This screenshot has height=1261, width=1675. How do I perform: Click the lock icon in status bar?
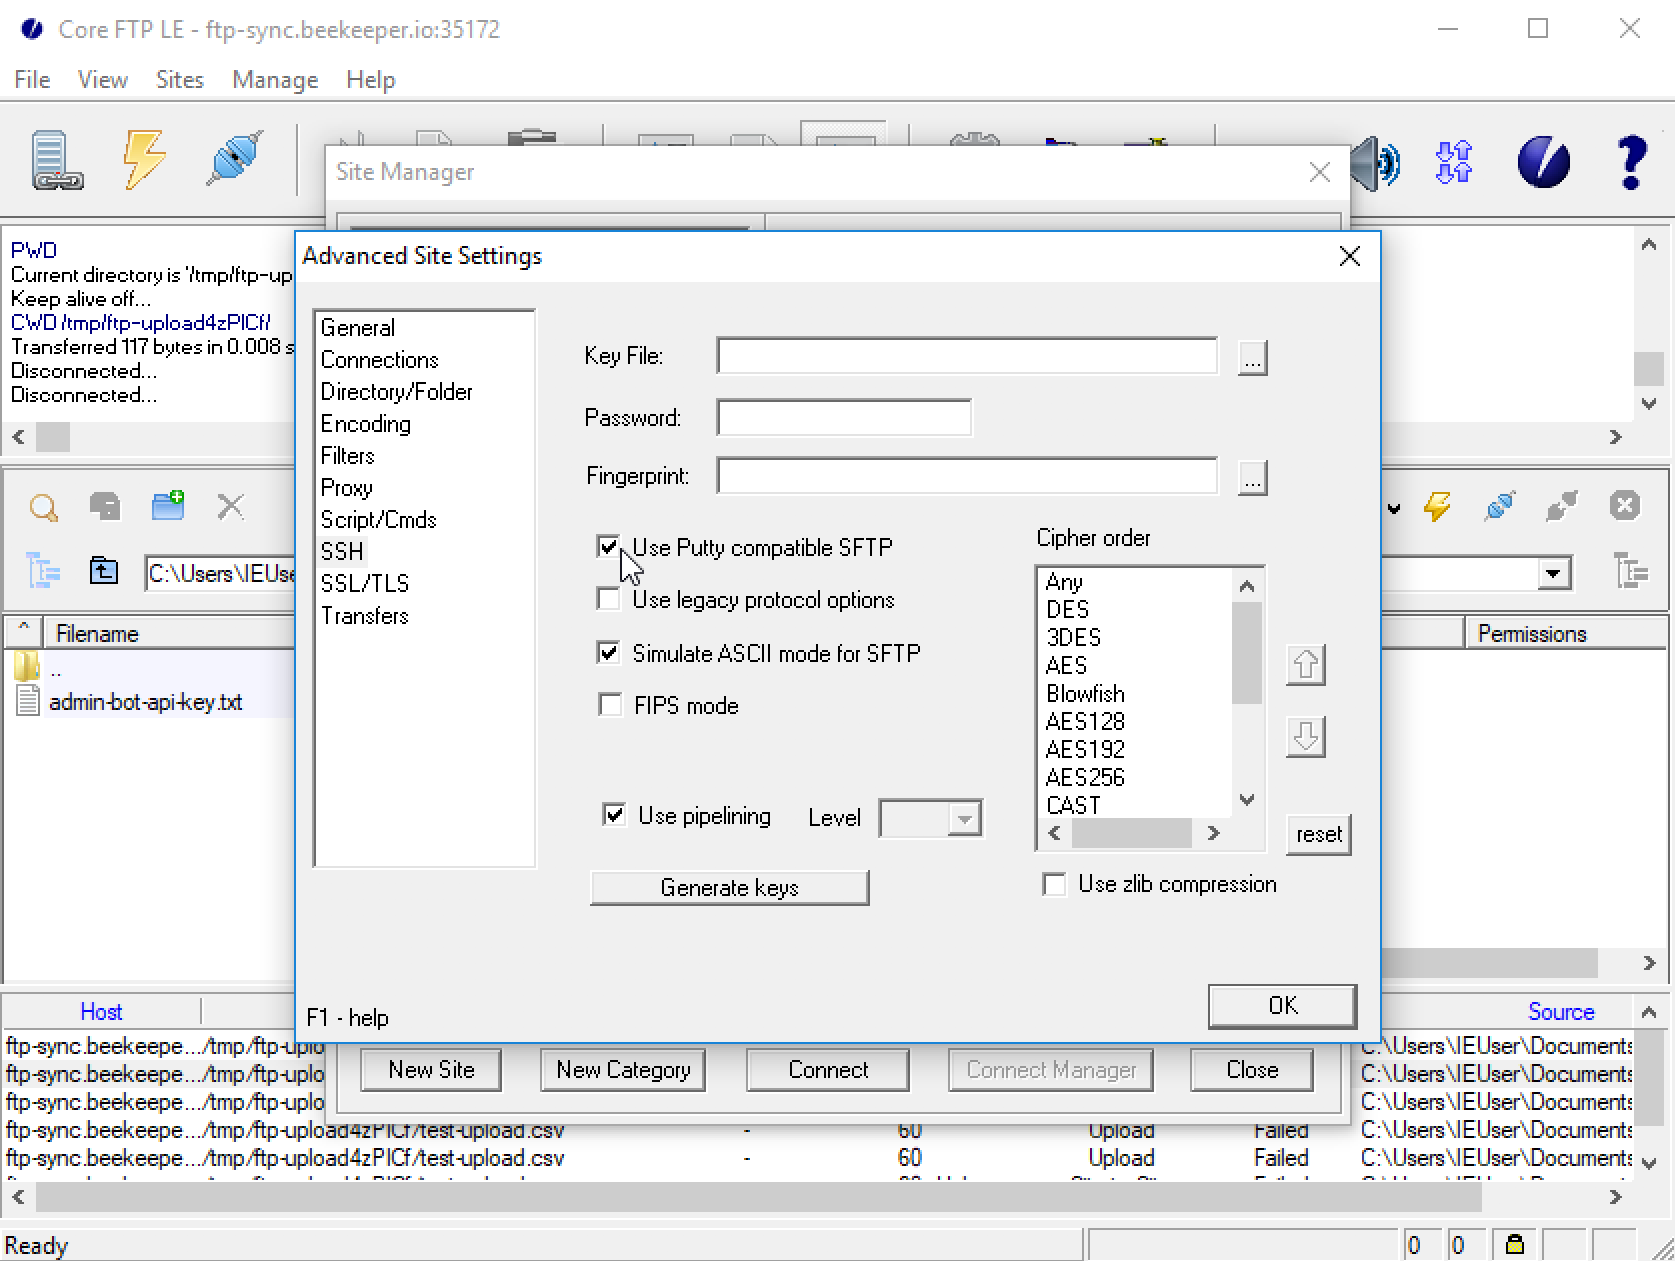1515,1245
